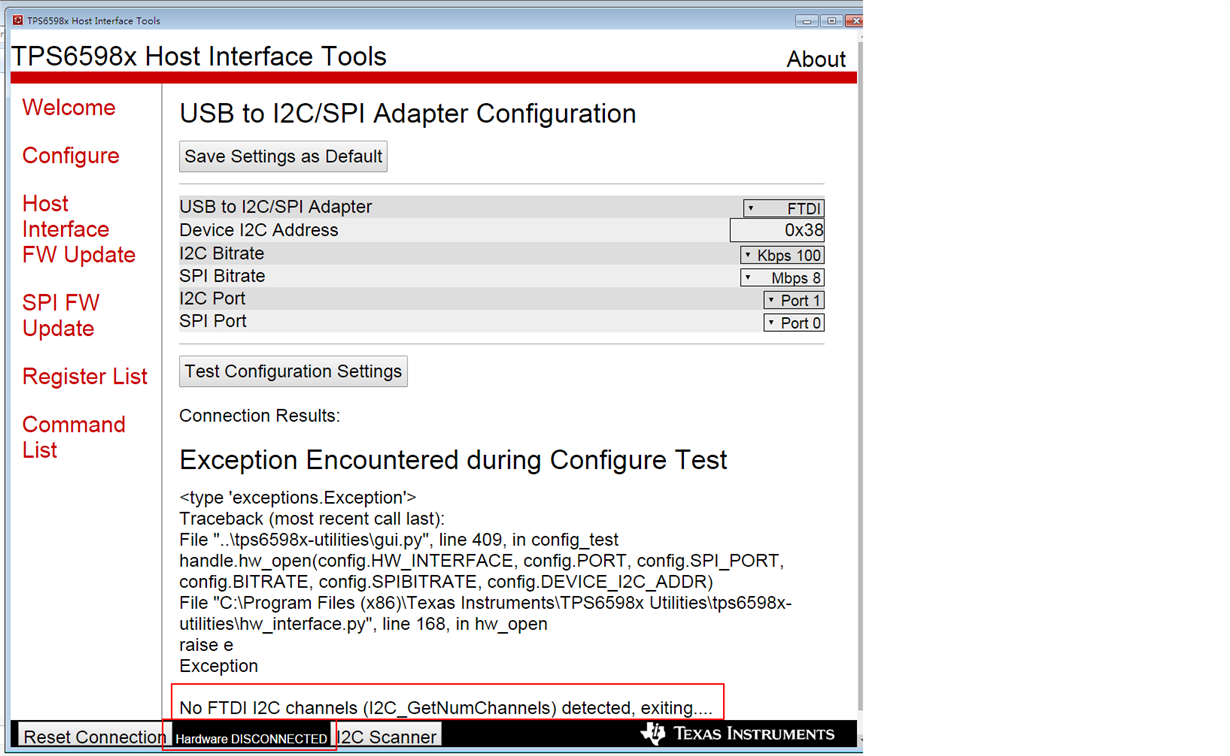Open the Welcome page in sidebar
The height and width of the screenshot is (756, 1230).
pos(69,108)
